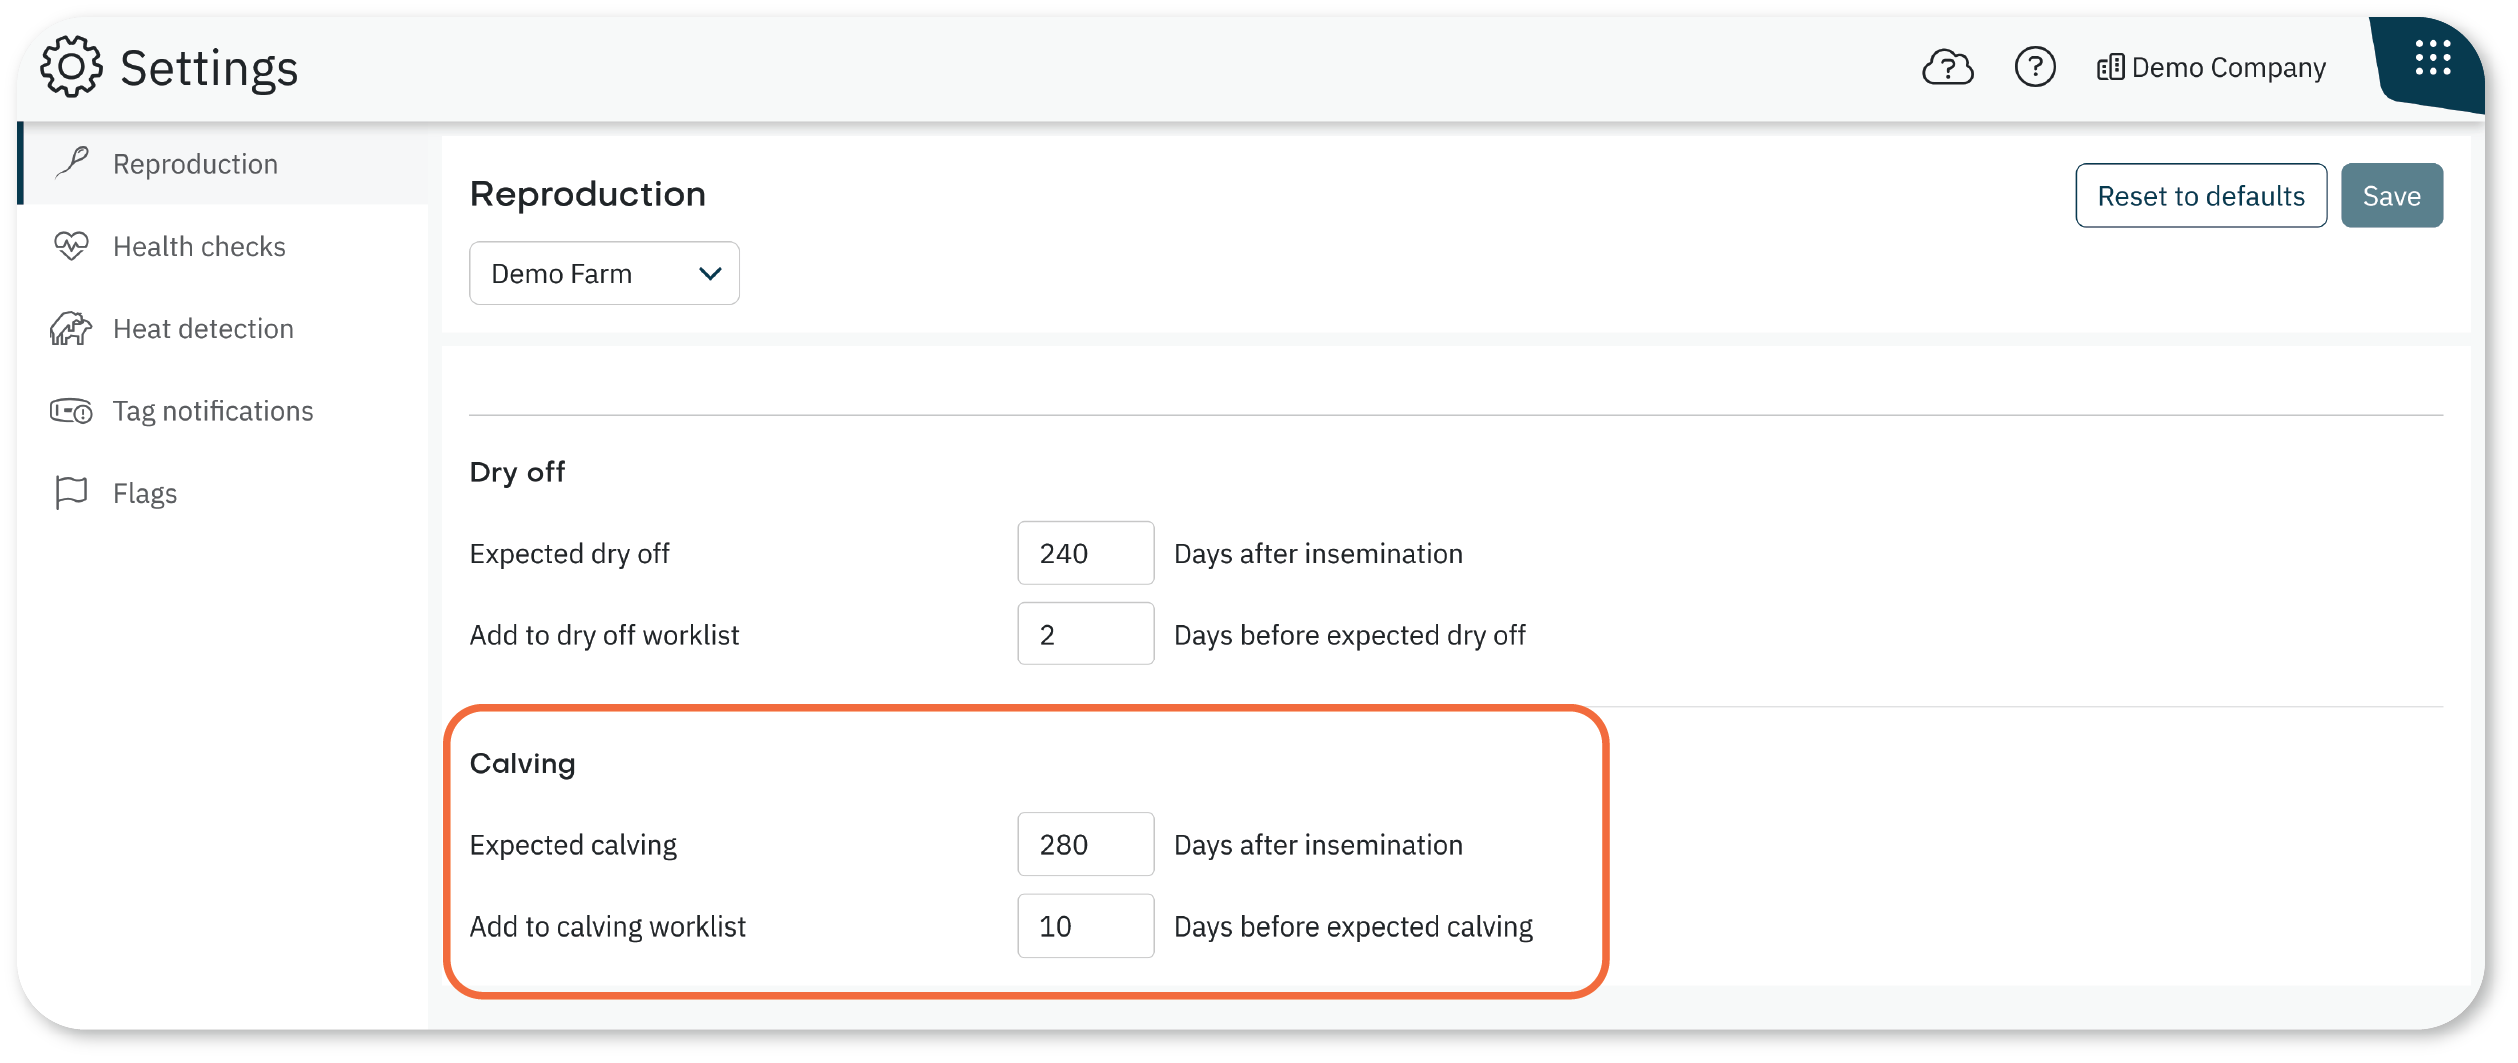Screen dimensions: 2518x1063
Task: Click Reset to defaults button
Action: pyautogui.click(x=2200, y=195)
